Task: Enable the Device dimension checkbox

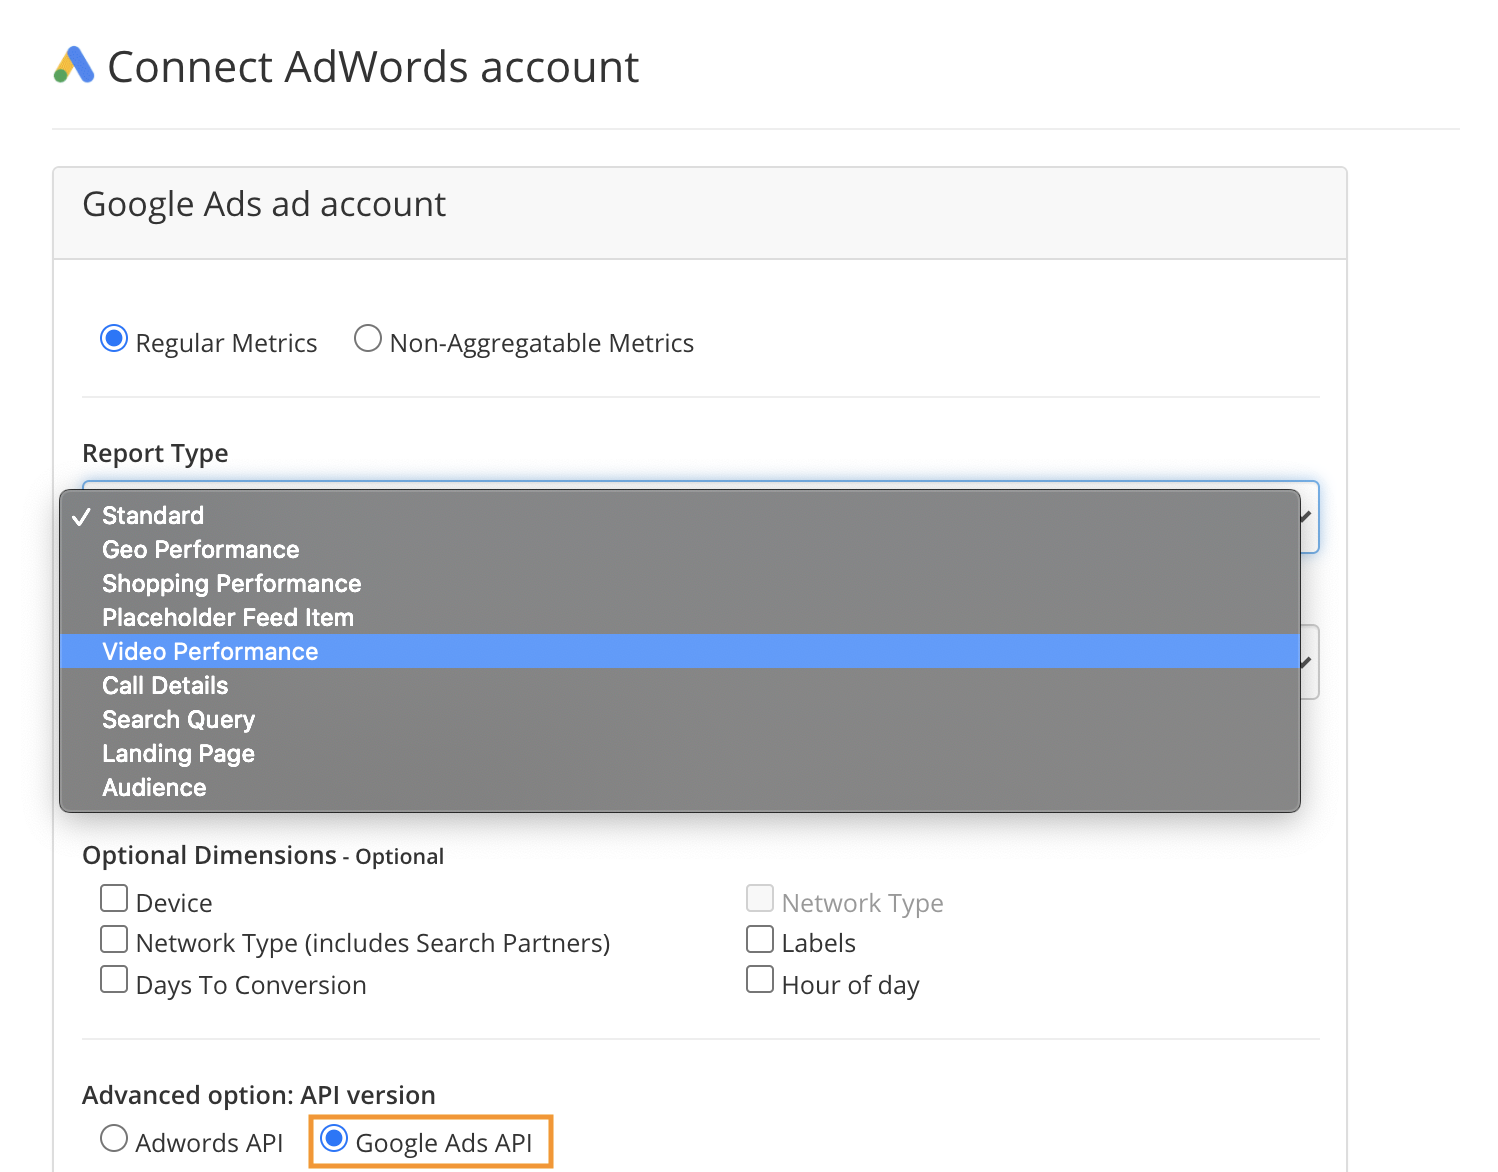Action: (114, 899)
